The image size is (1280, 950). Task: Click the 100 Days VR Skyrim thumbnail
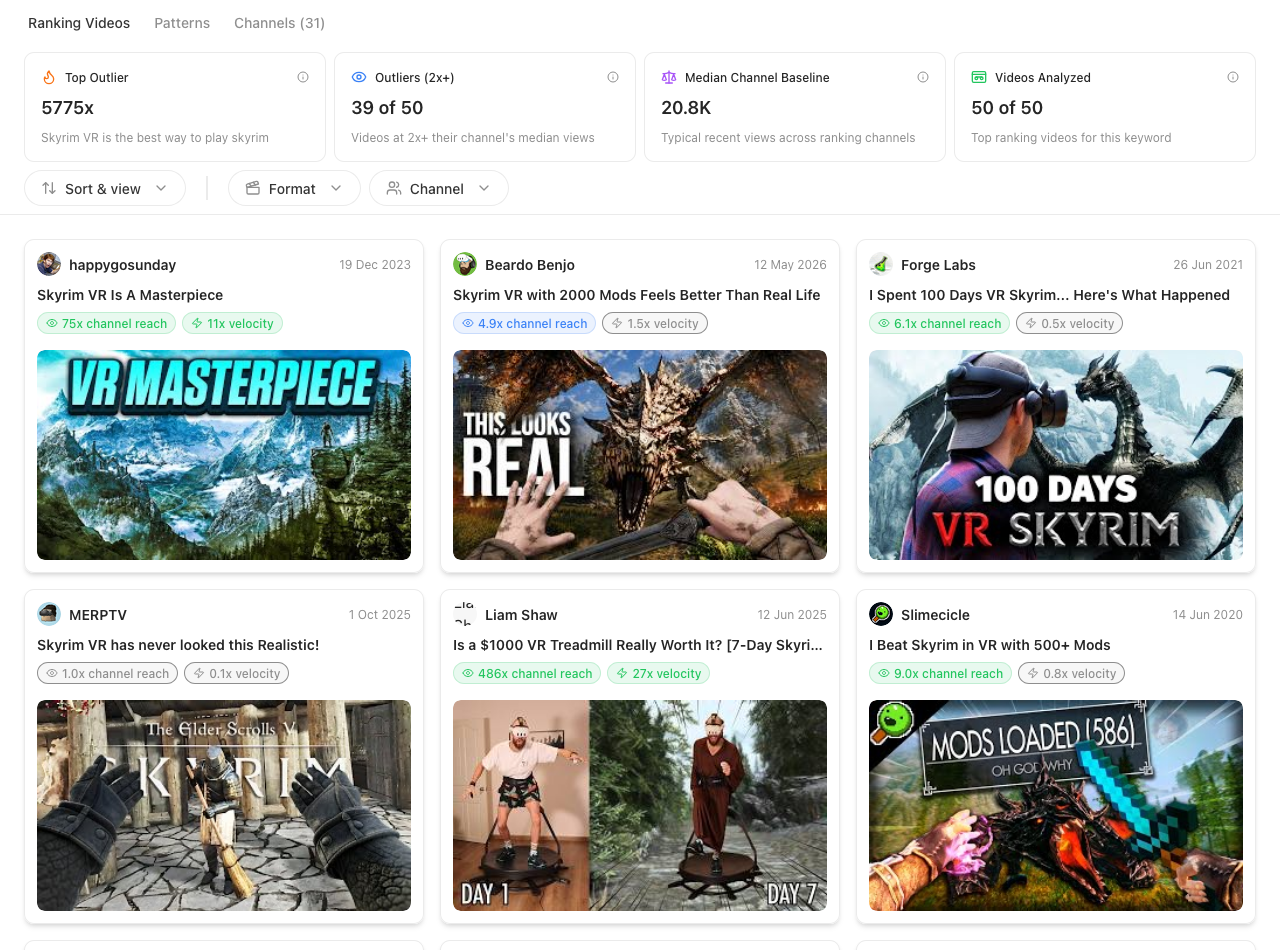pyautogui.click(x=1056, y=455)
